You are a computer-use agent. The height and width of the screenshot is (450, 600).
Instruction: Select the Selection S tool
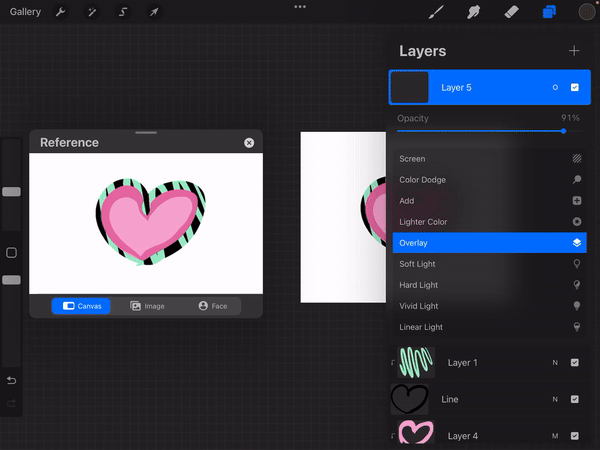123,12
